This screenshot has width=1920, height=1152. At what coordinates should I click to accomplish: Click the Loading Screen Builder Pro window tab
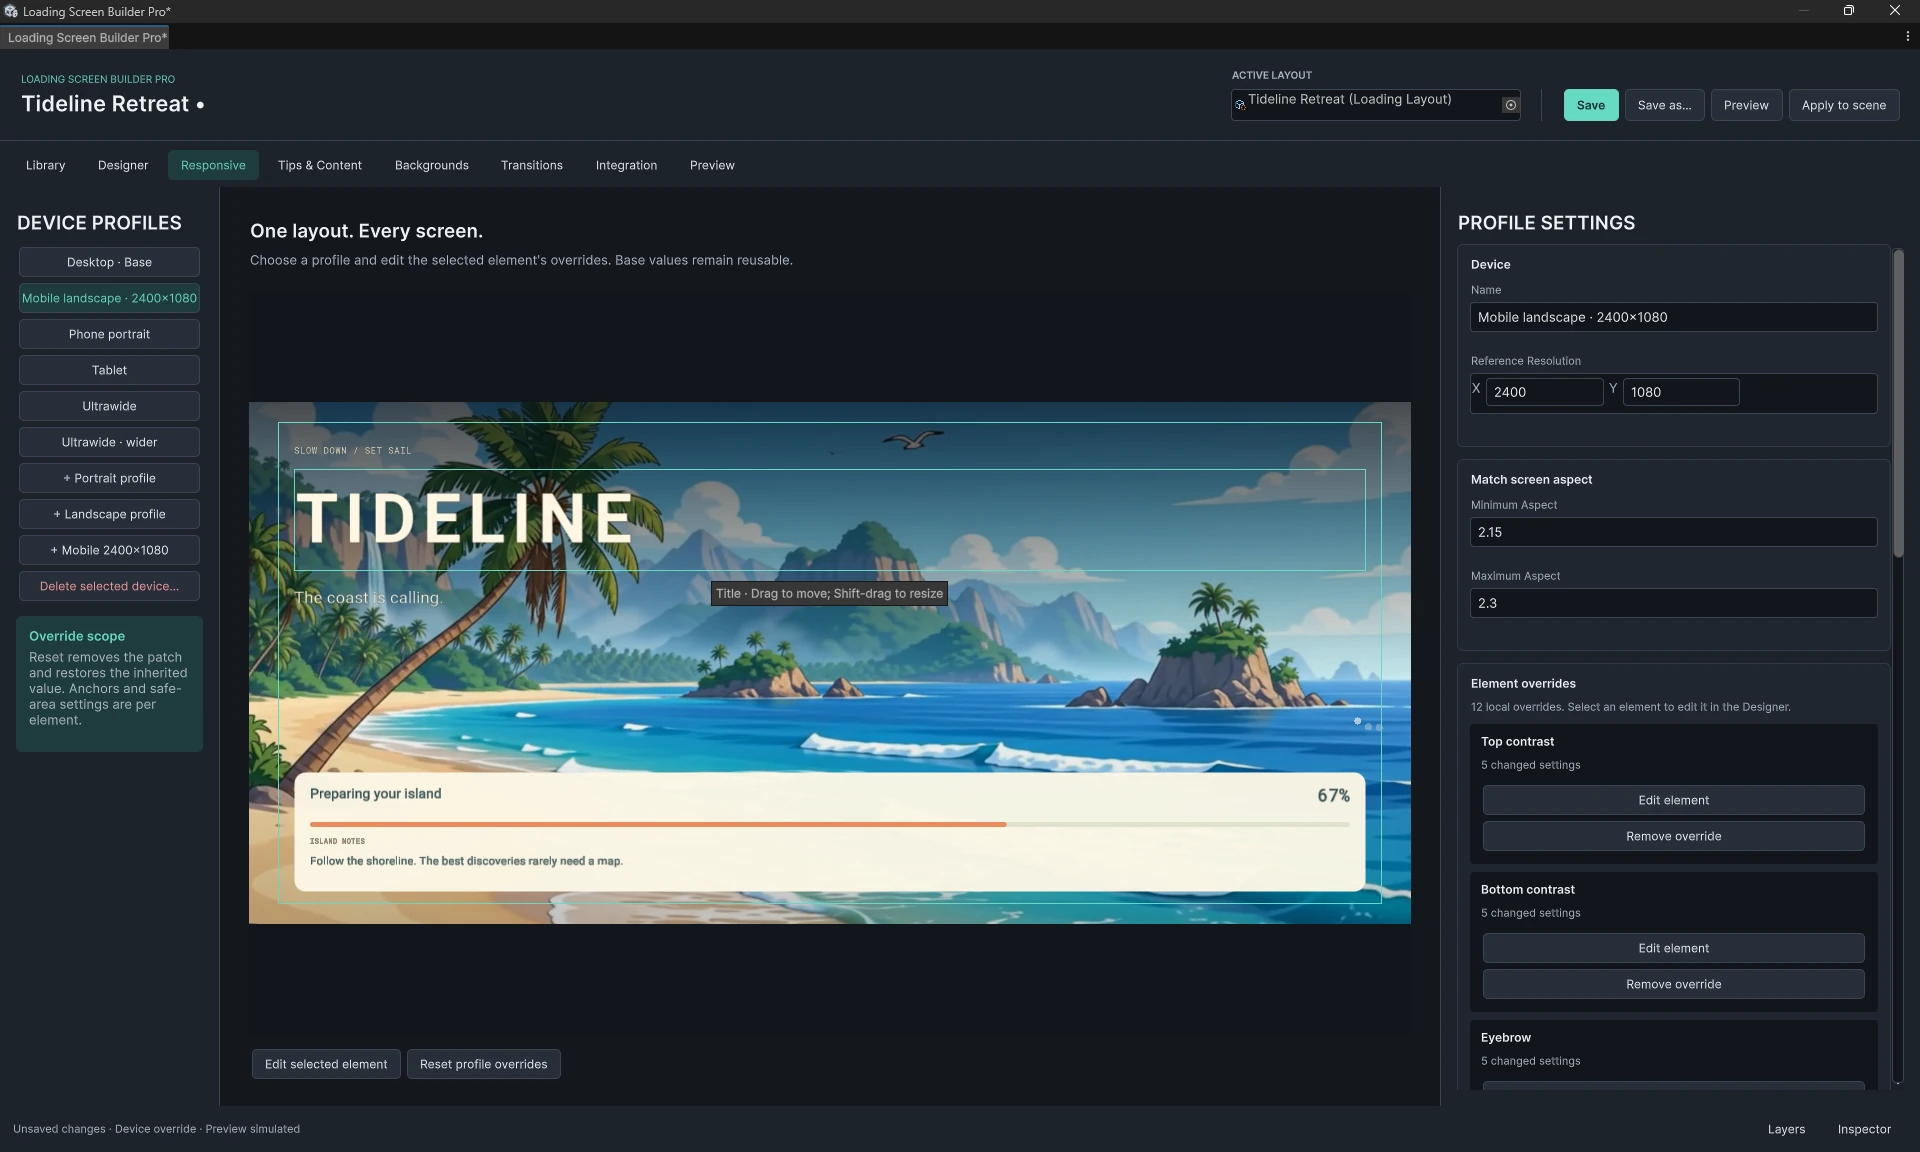86,37
